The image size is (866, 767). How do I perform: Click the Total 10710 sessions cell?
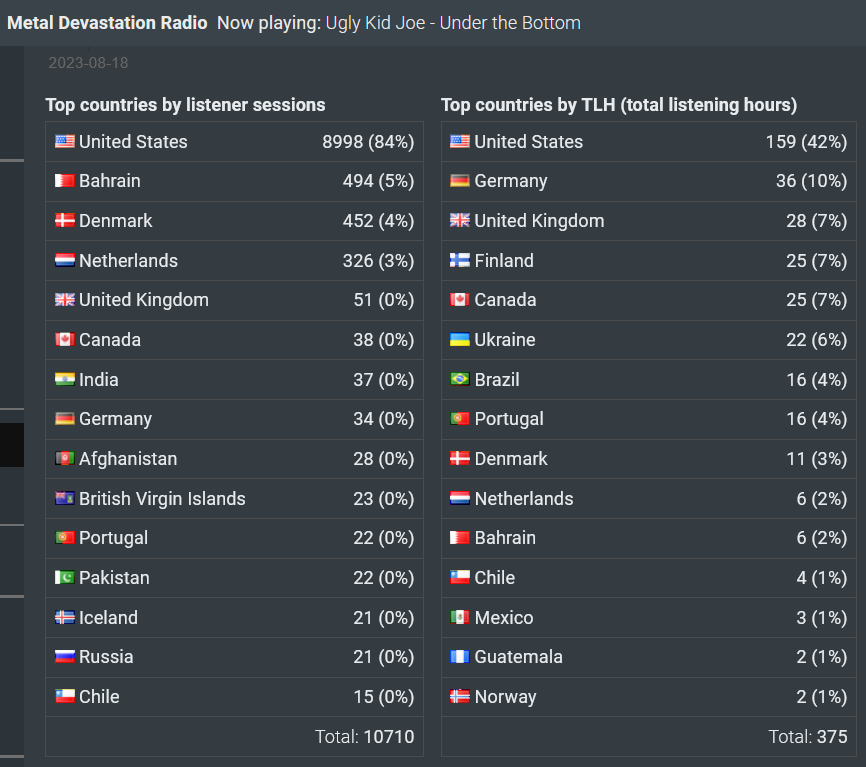[x=234, y=736]
